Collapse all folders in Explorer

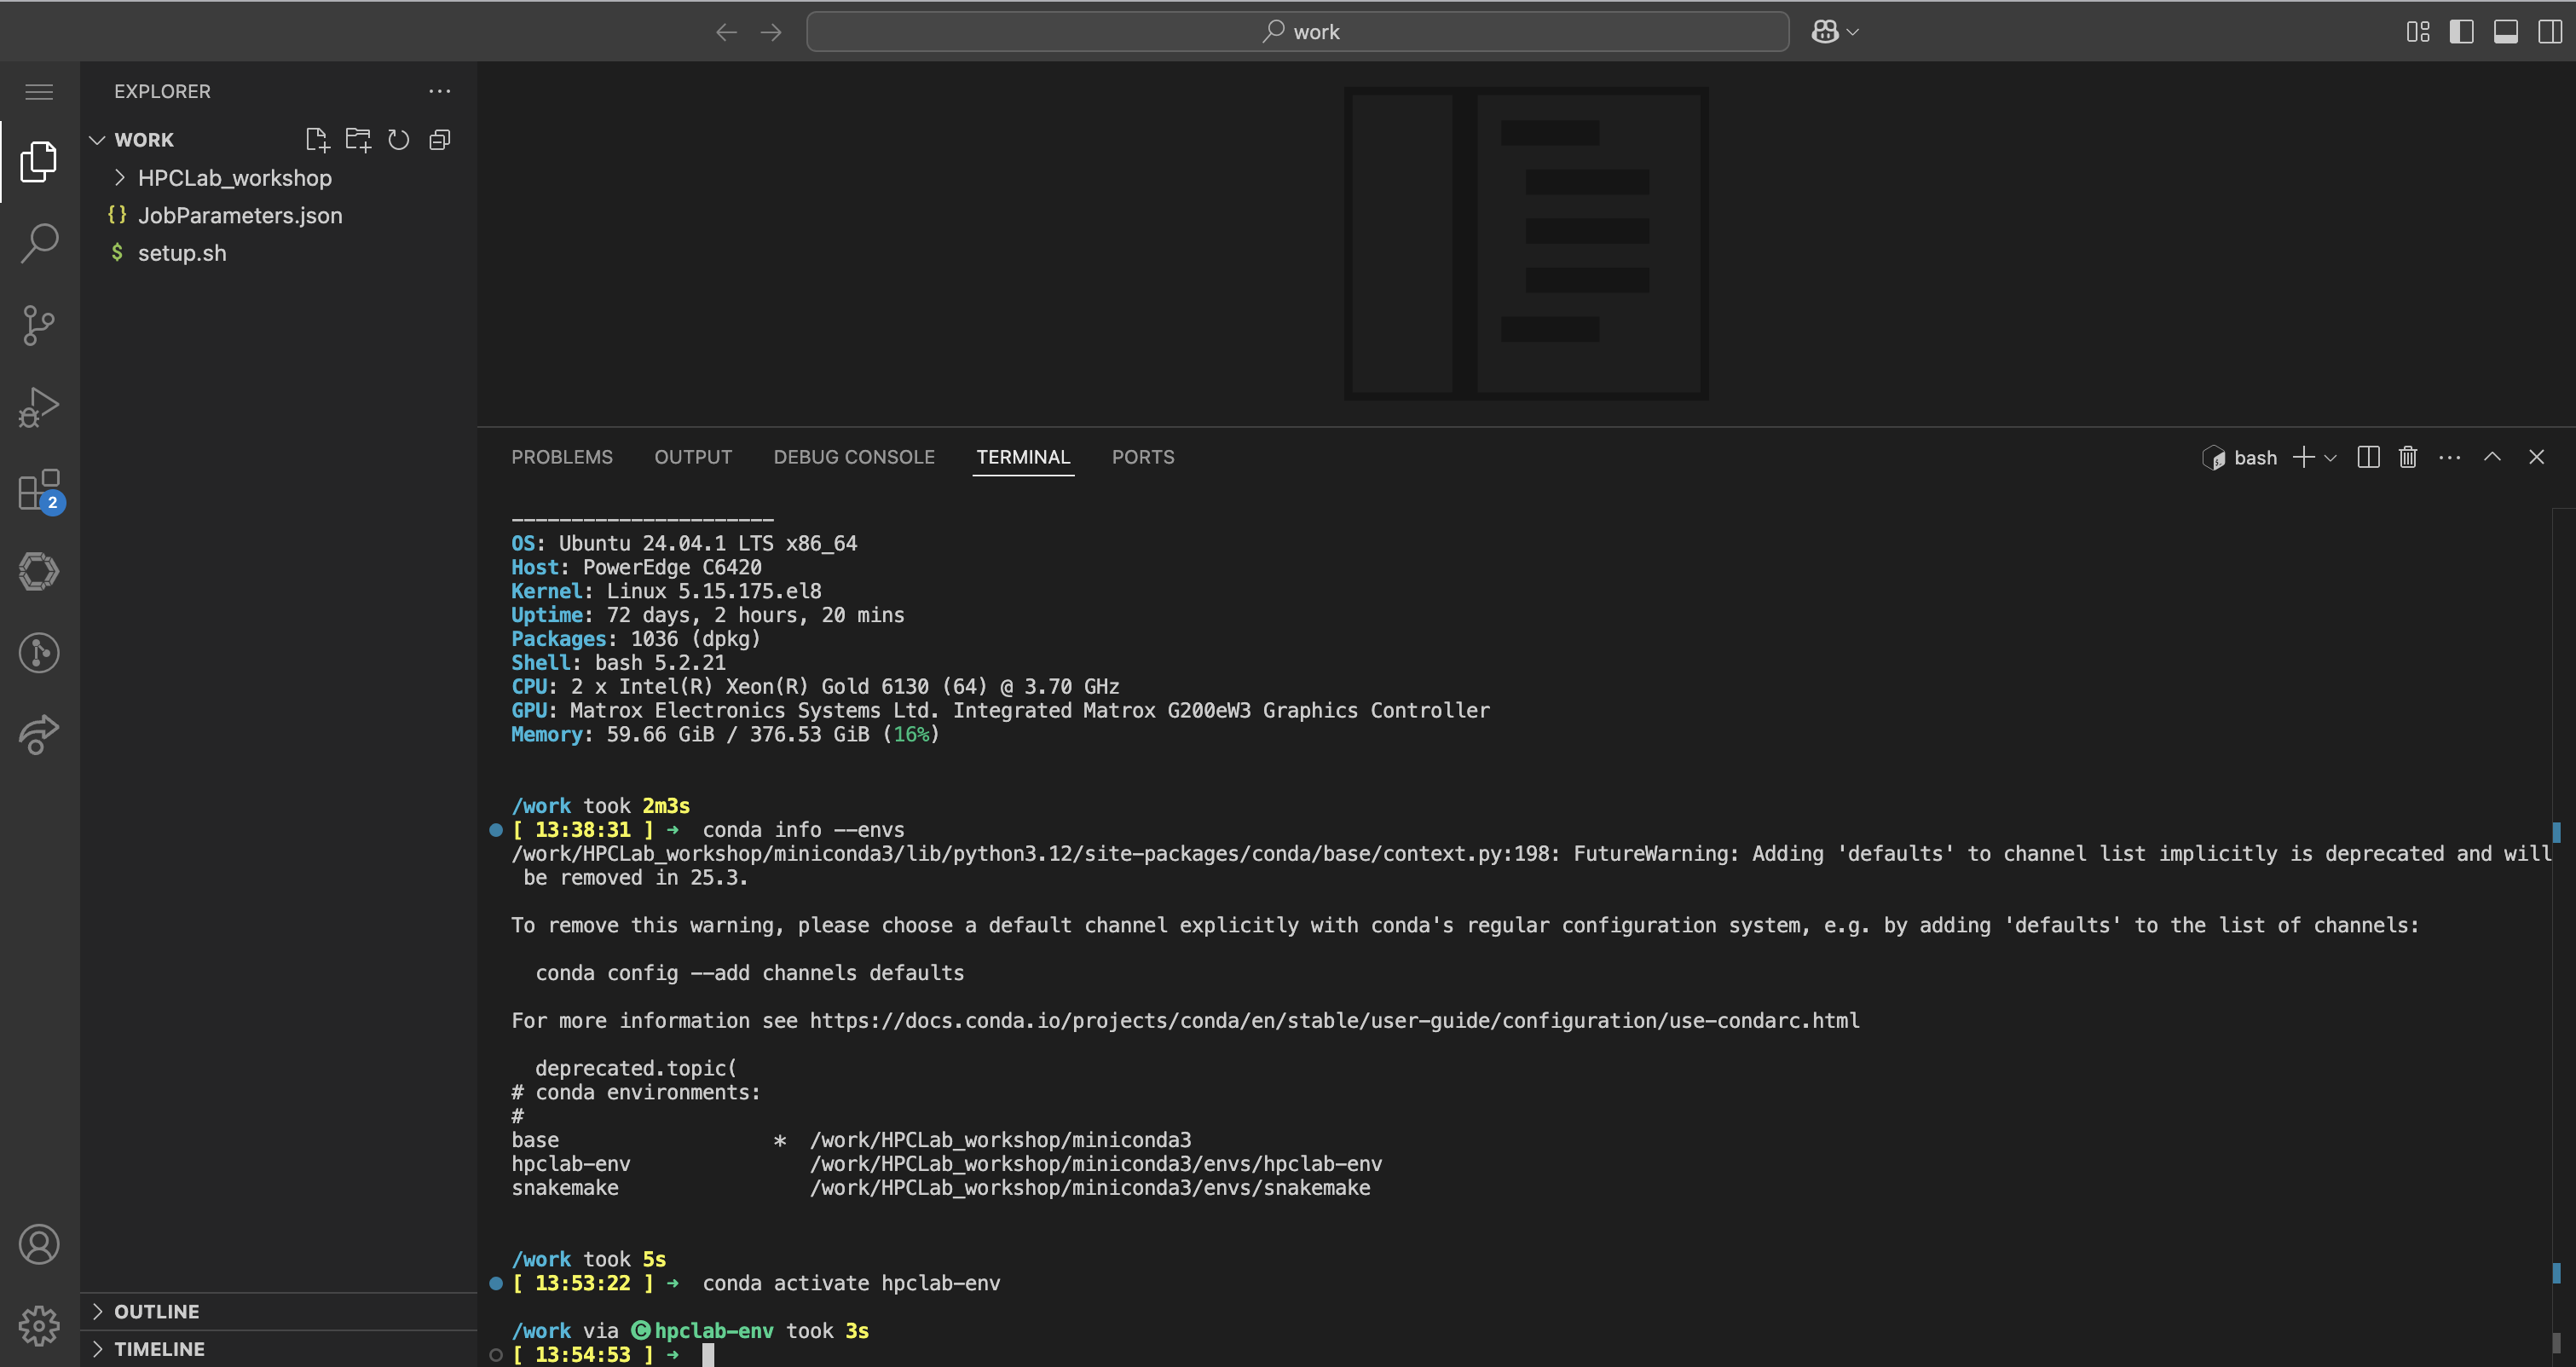pos(440,140)
